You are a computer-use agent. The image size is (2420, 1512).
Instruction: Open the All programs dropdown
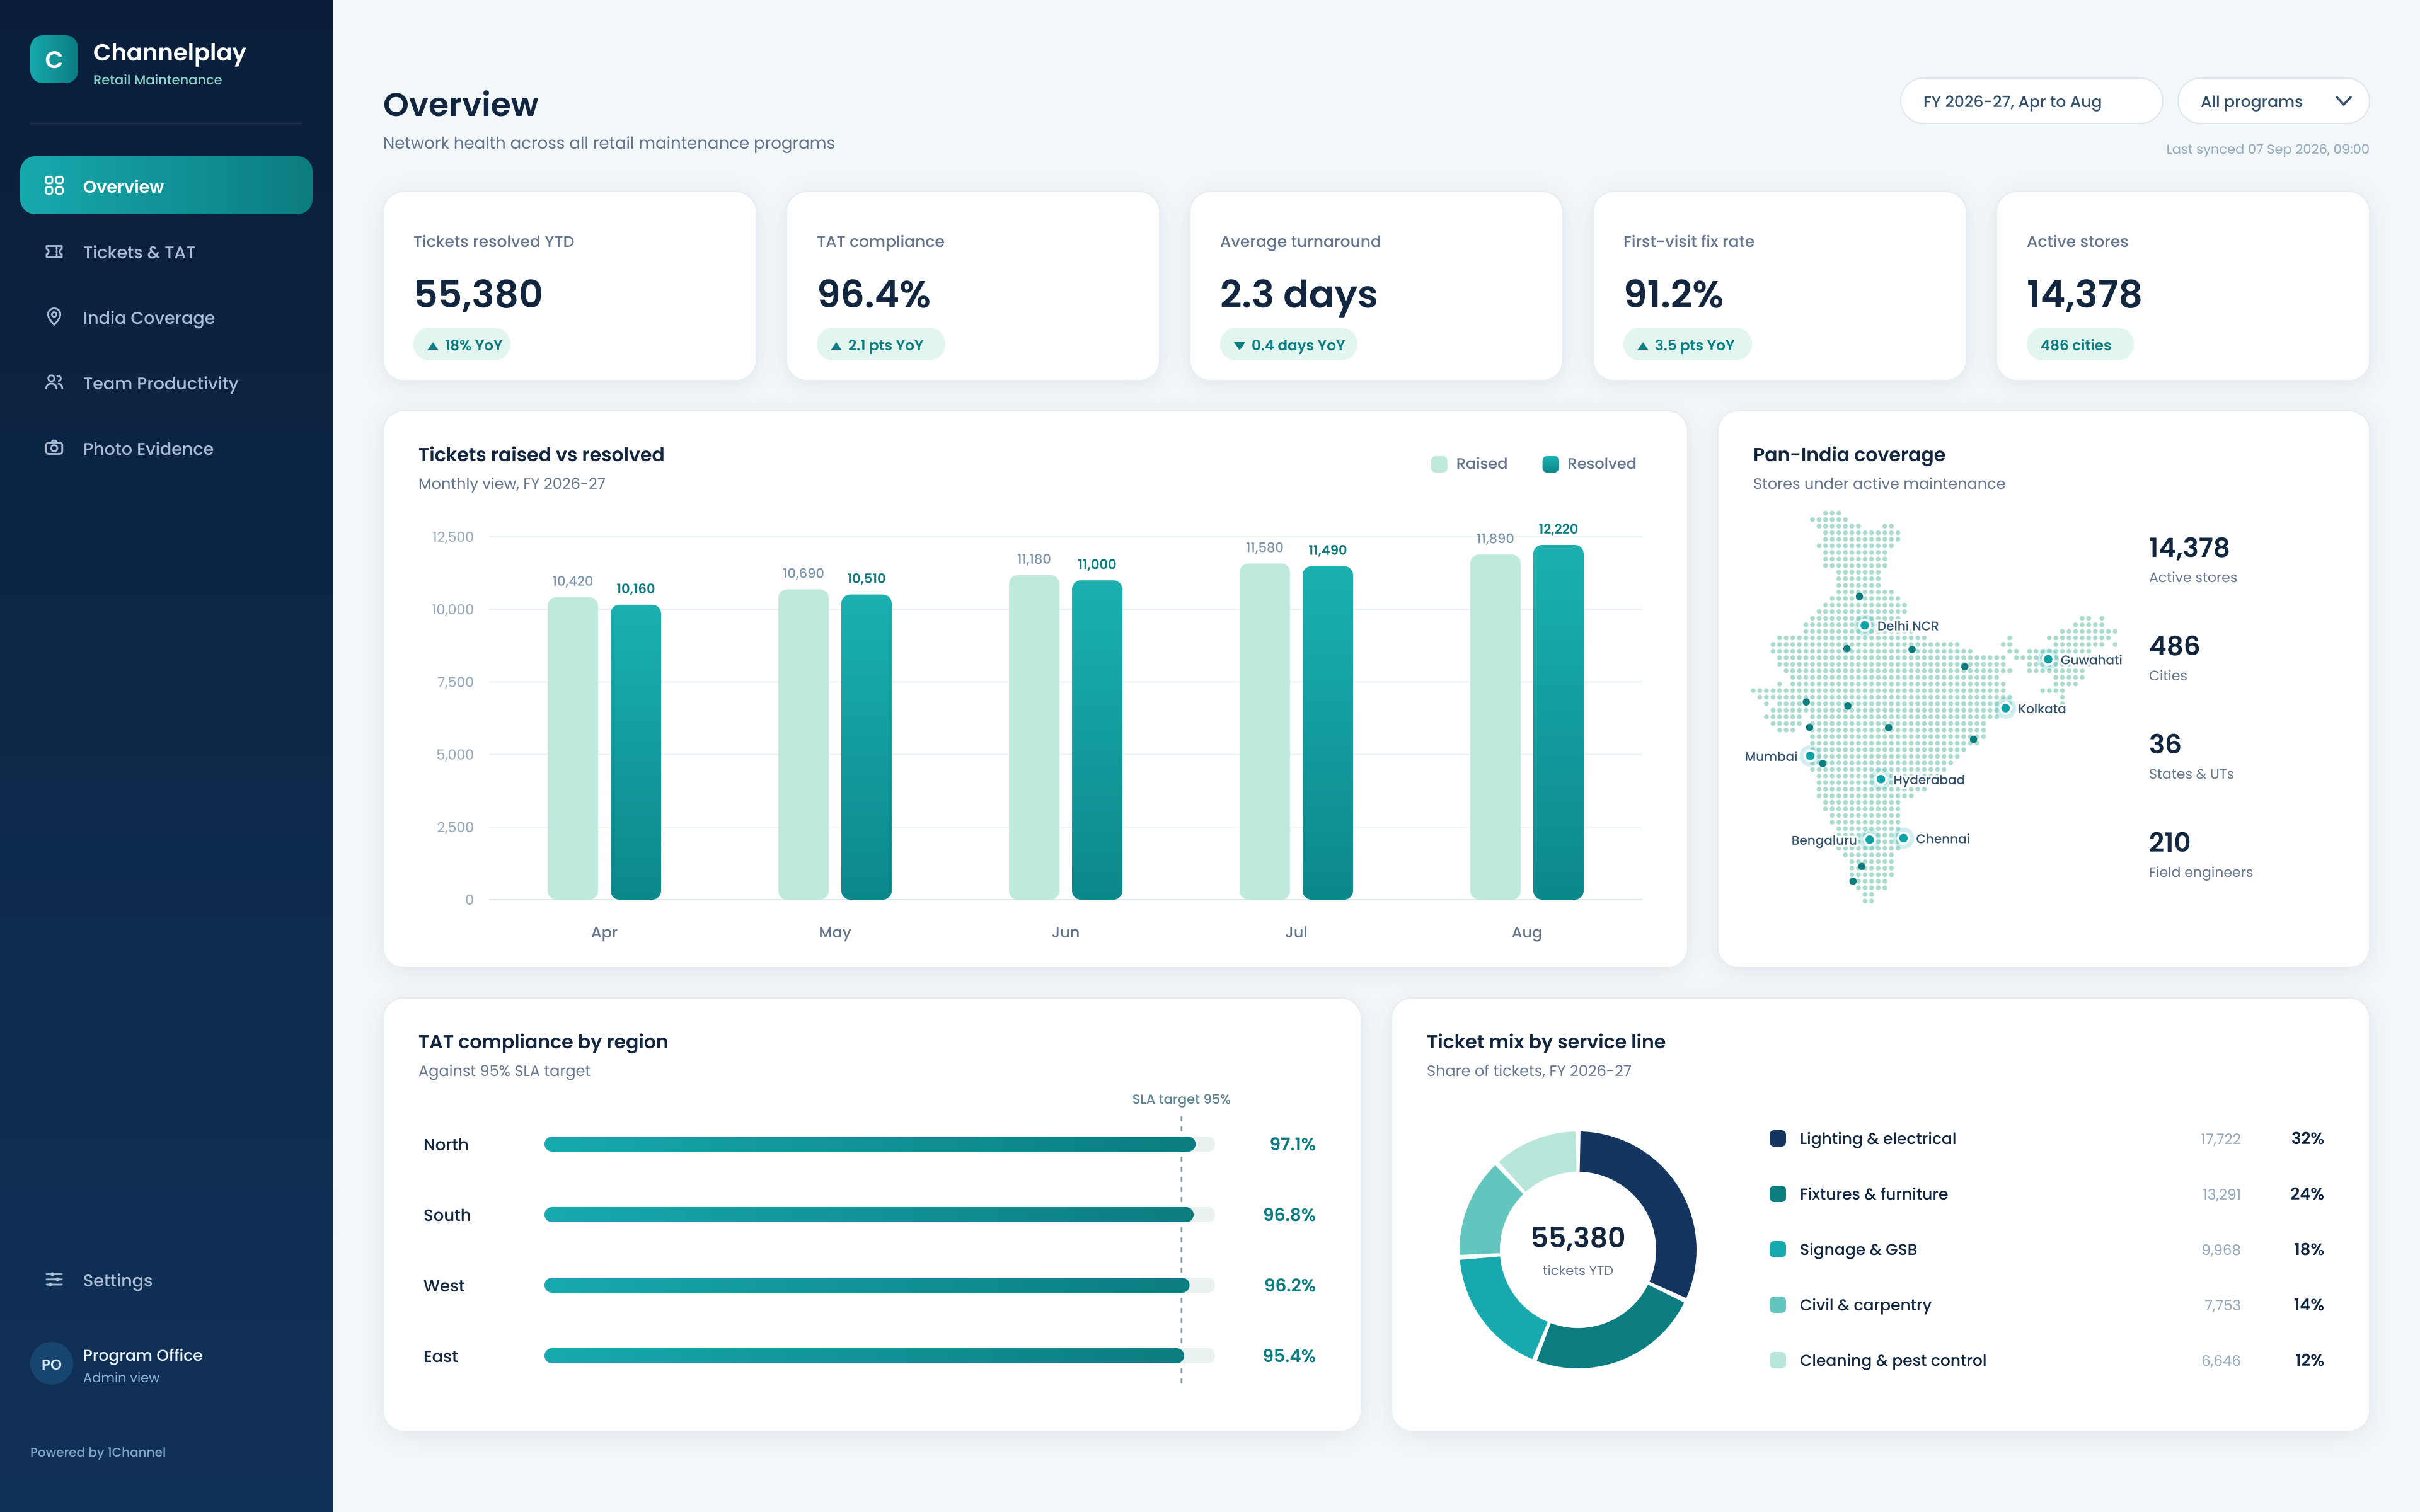(x=2272, y=101)
